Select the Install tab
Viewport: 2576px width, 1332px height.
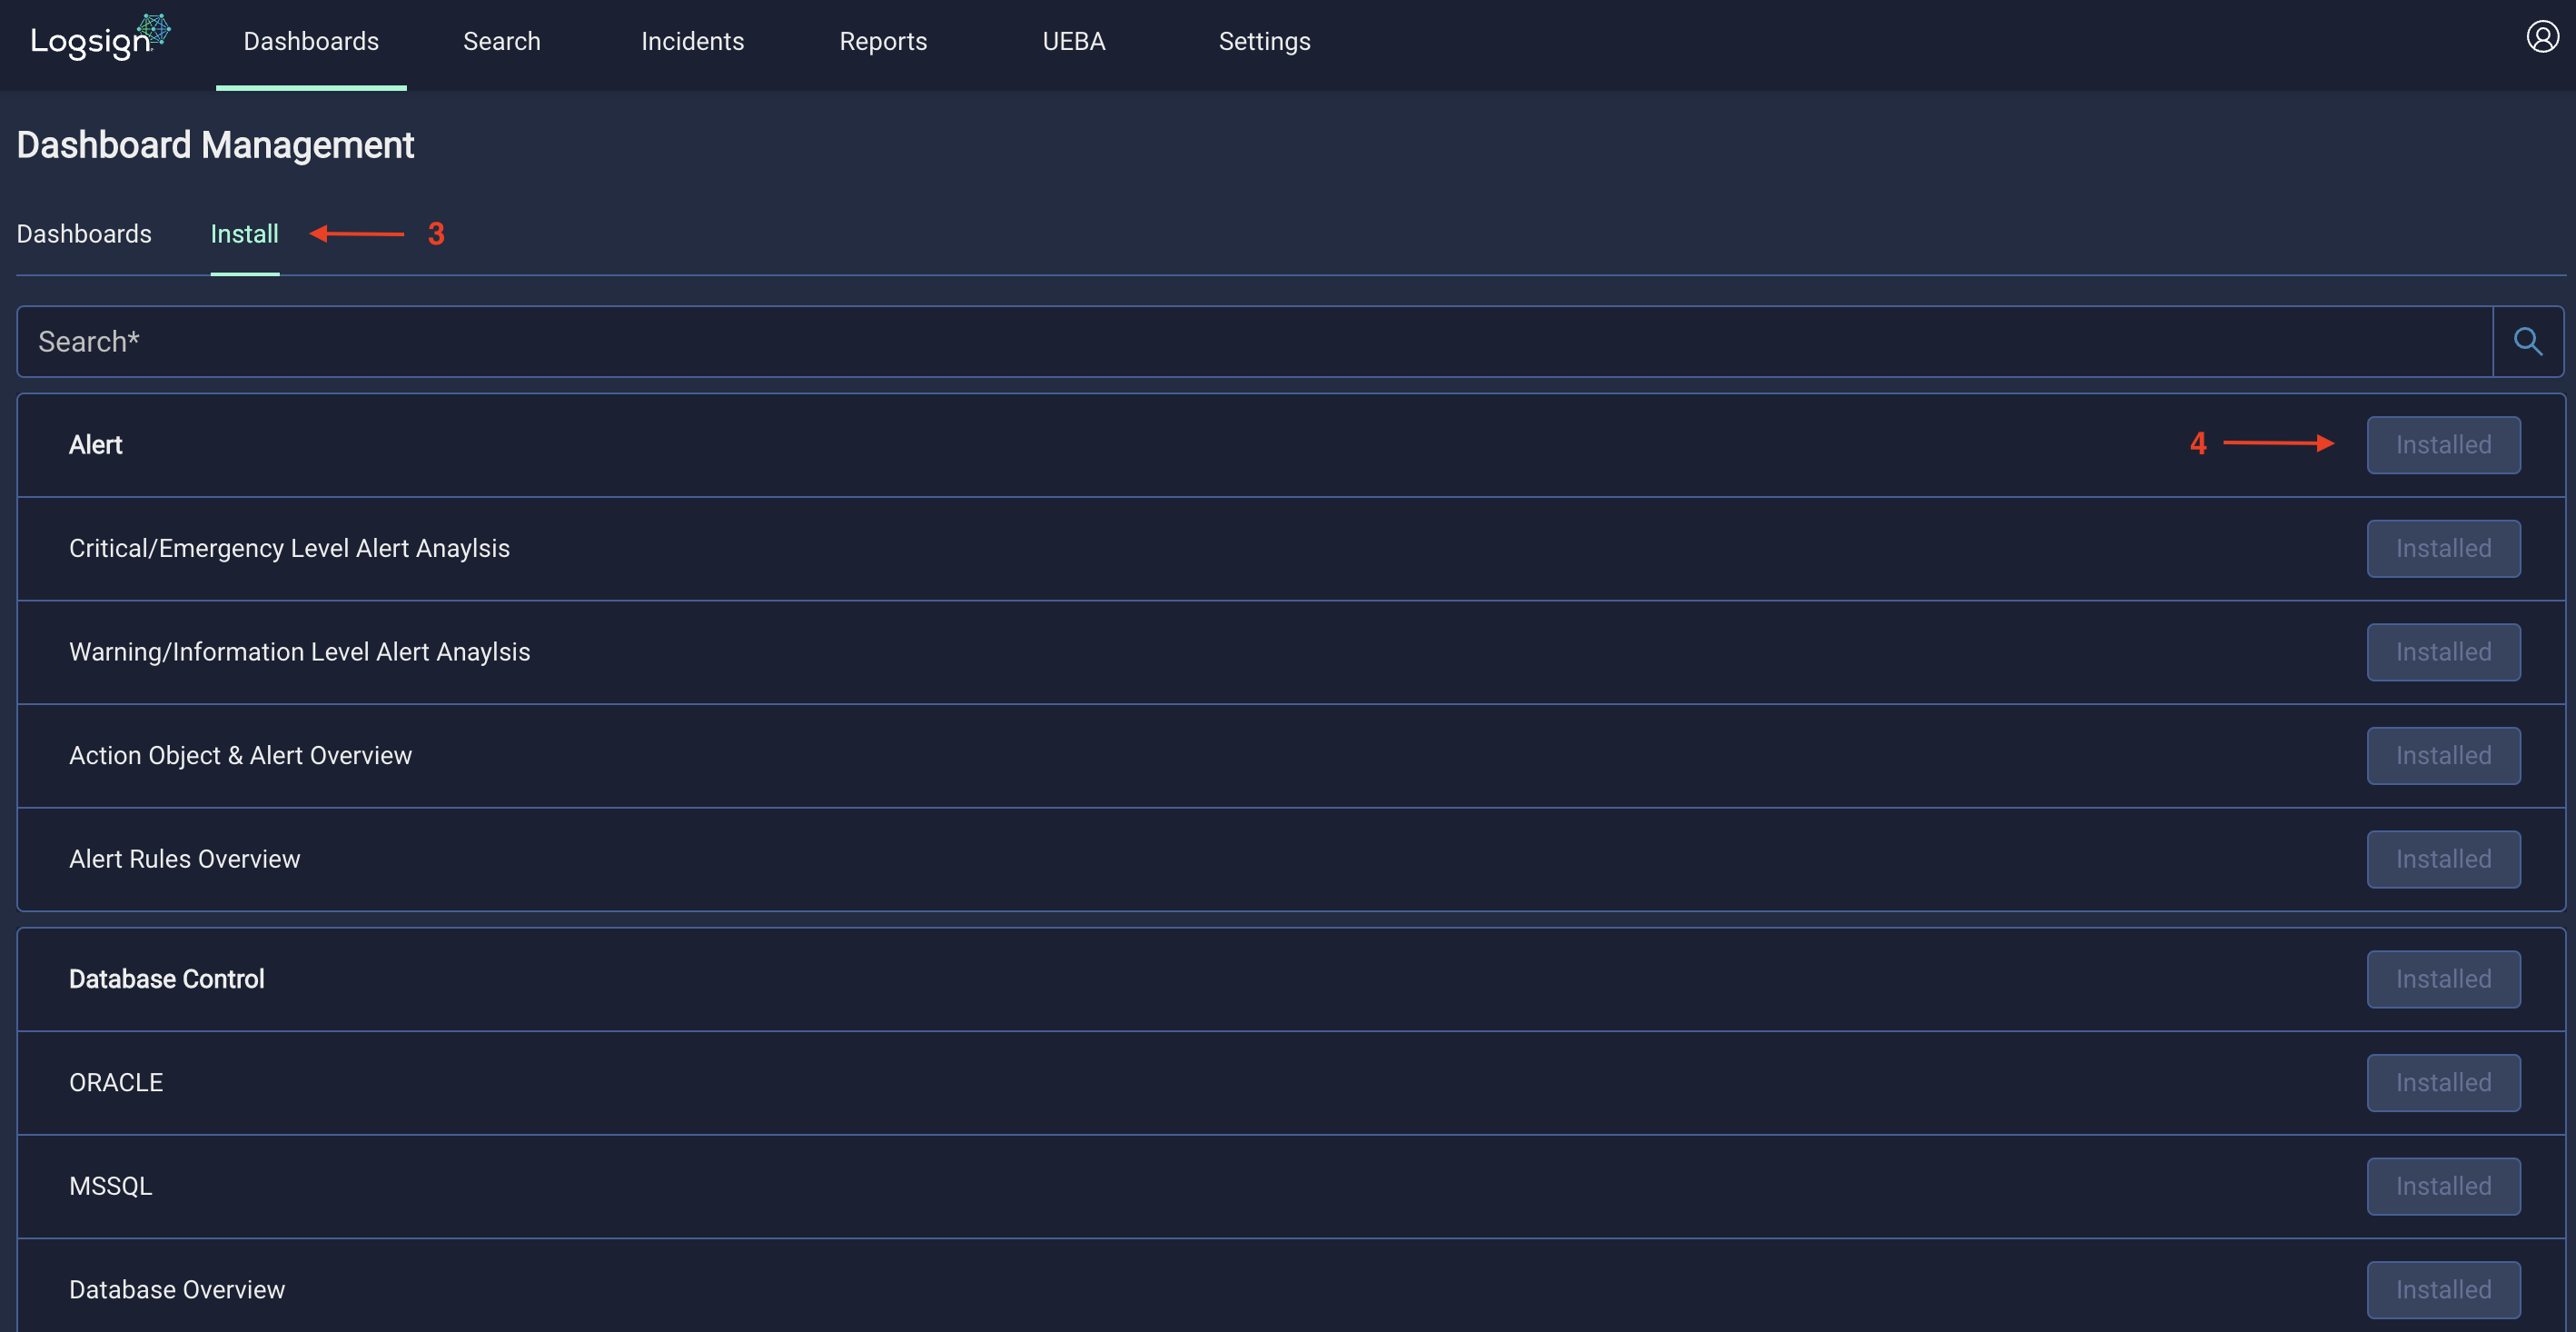click(244, 234)
